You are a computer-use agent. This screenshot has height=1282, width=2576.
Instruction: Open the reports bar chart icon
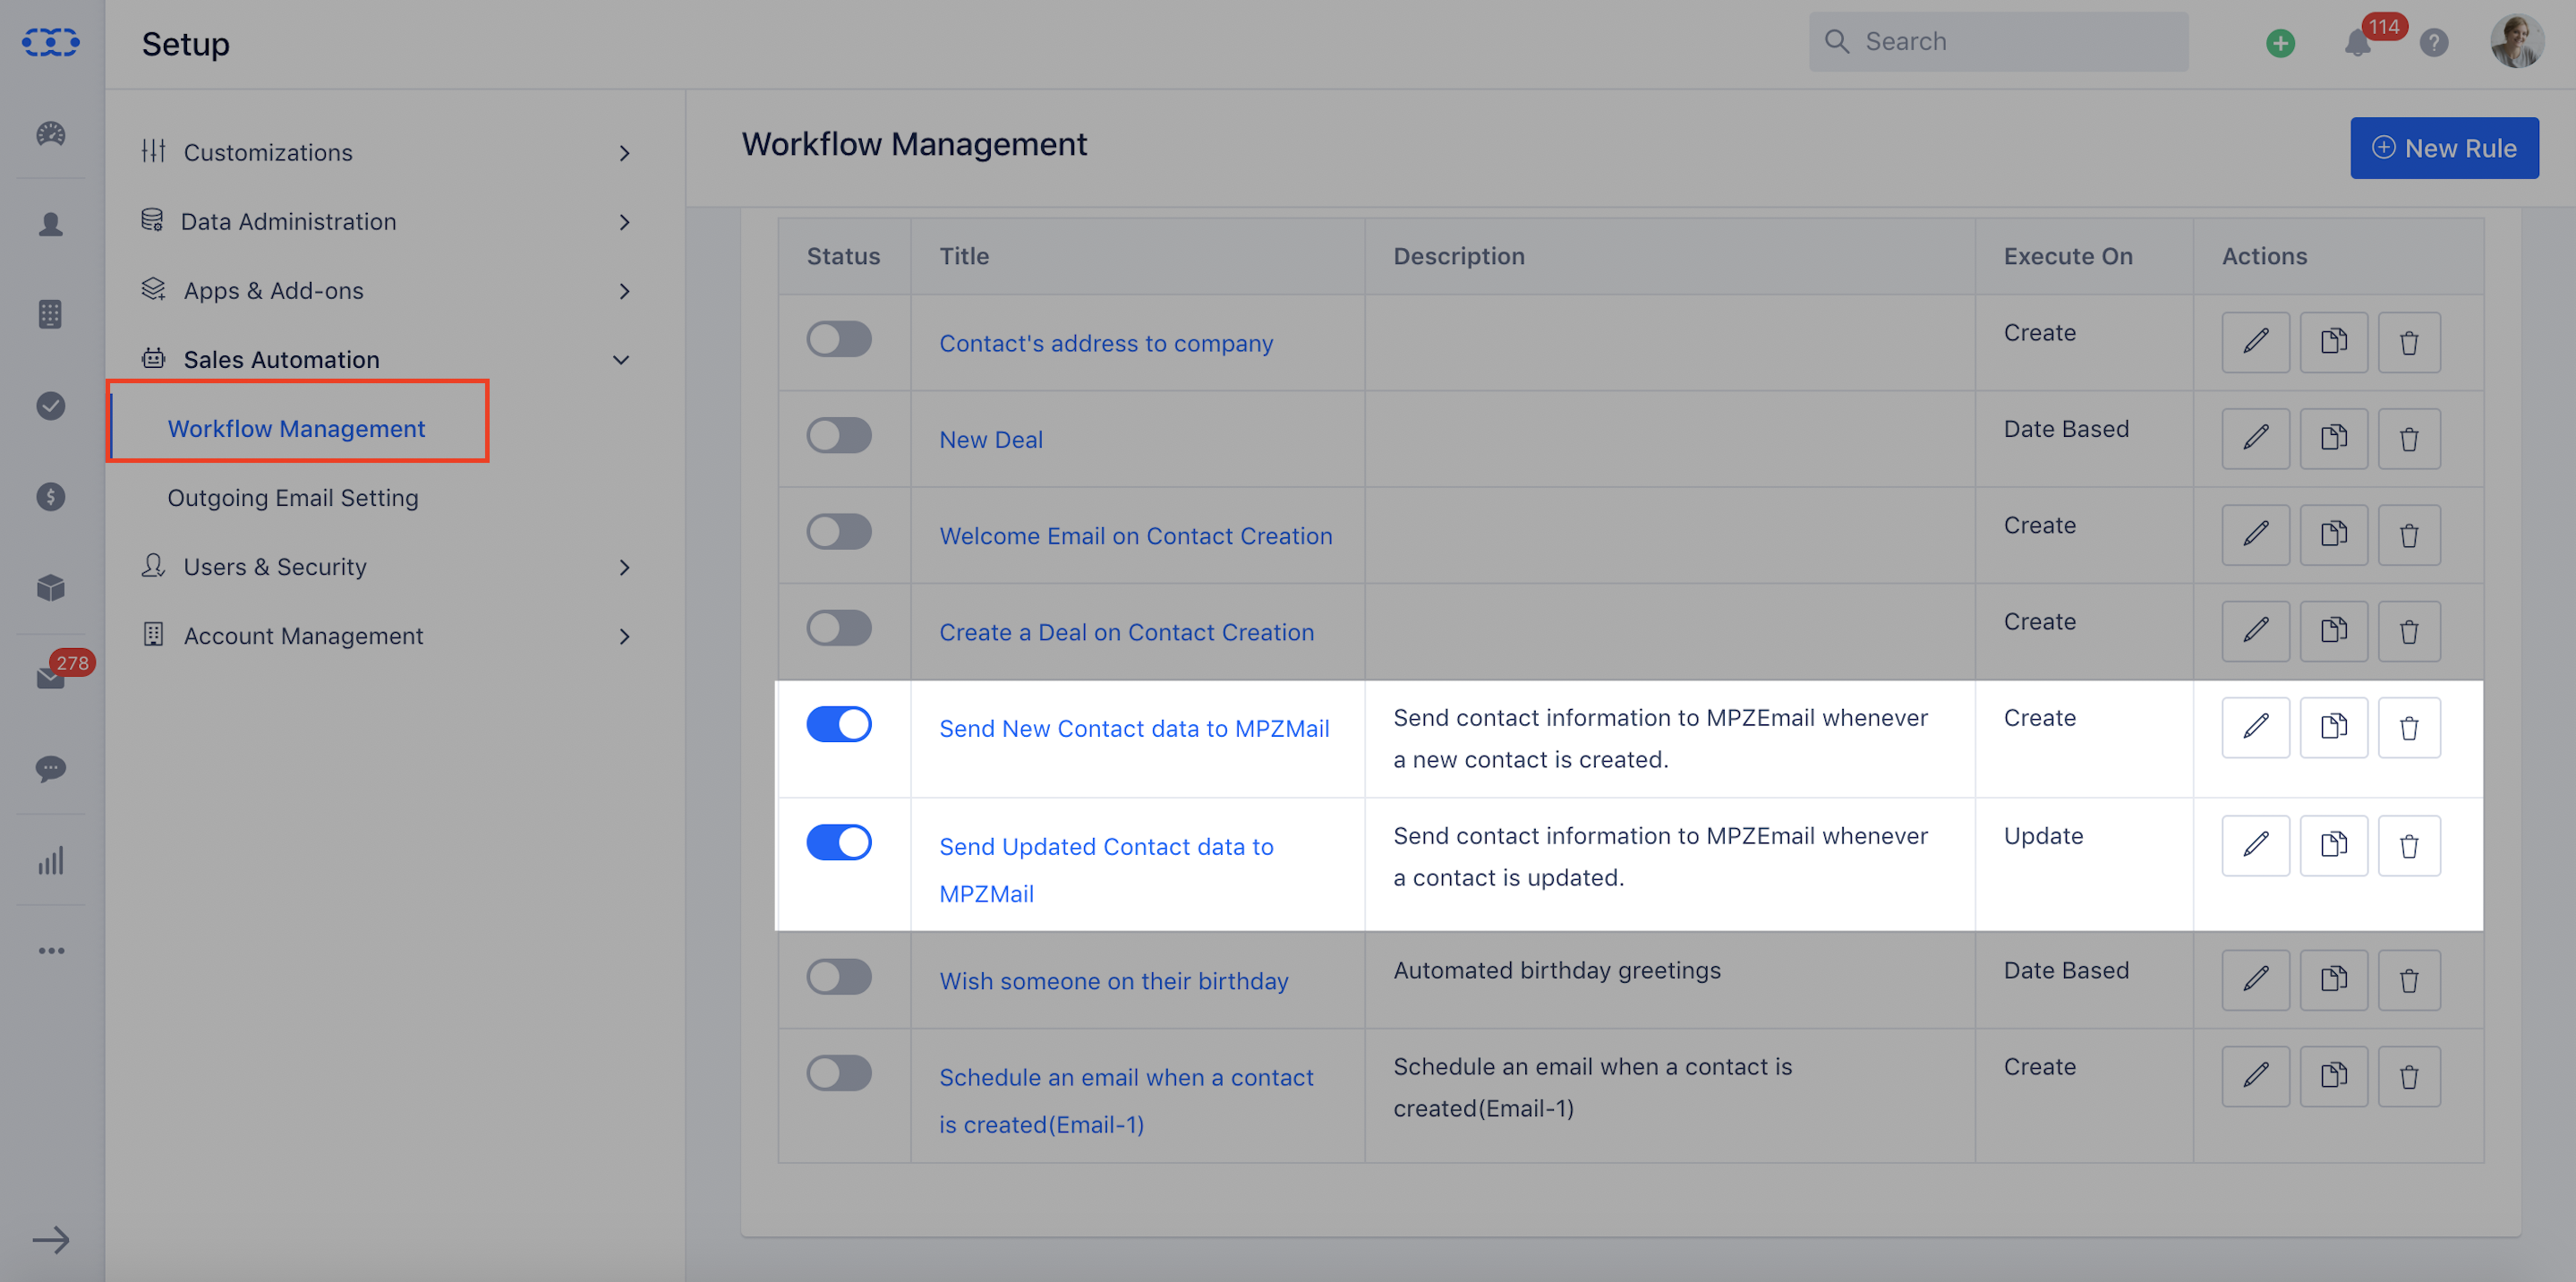[51, 860]
